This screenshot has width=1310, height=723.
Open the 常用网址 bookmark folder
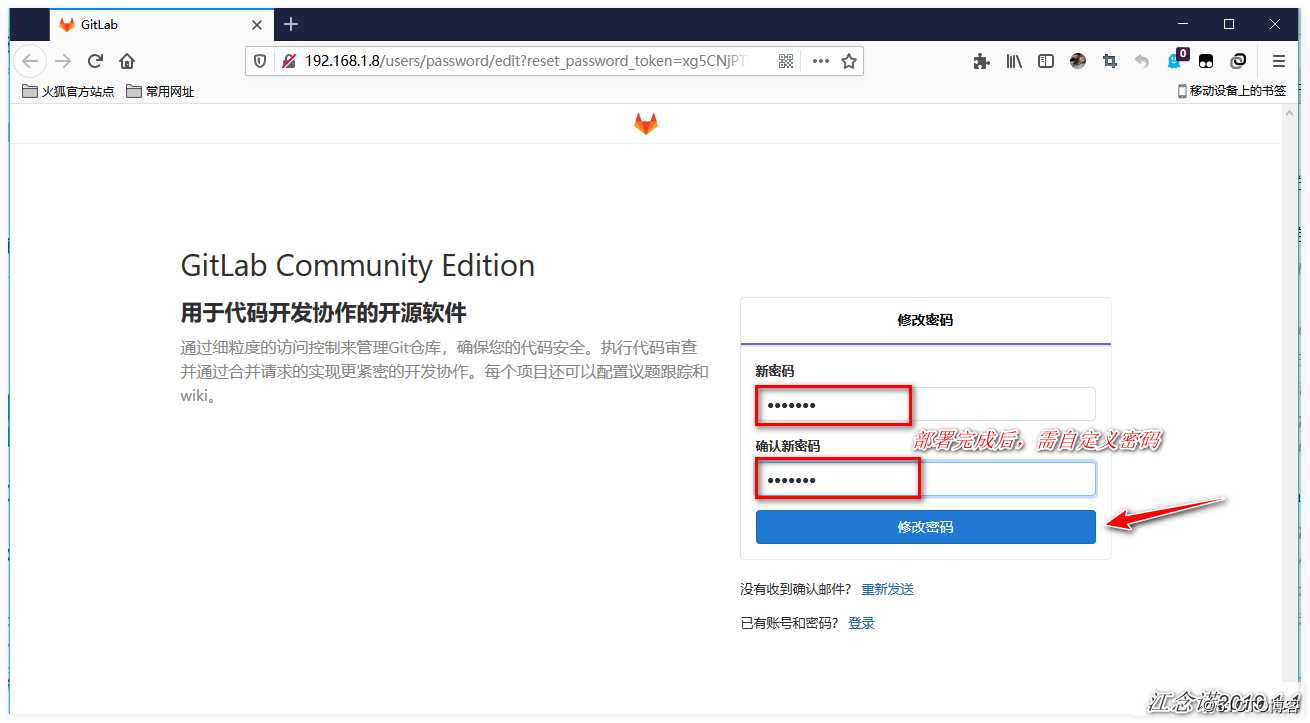point(161,91)
